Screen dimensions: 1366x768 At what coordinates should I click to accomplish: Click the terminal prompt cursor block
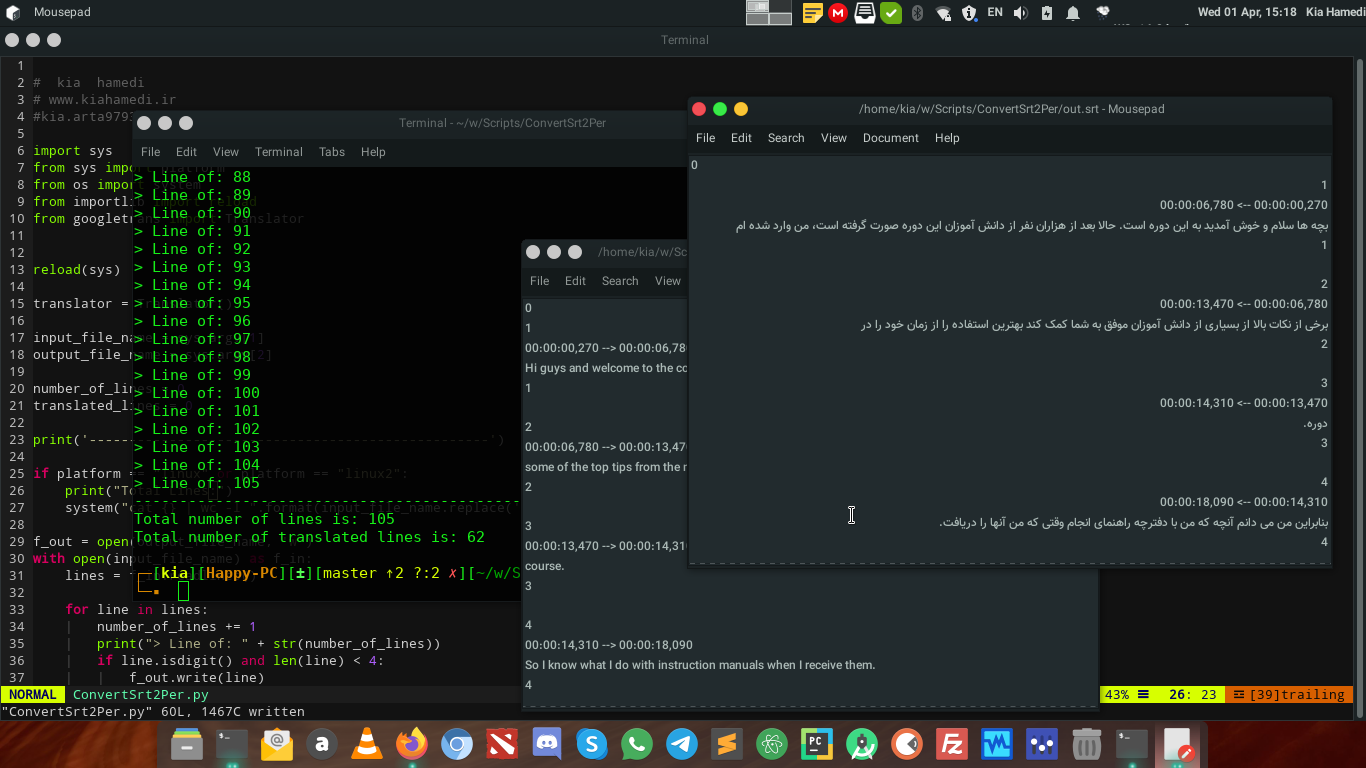(184, 591)
